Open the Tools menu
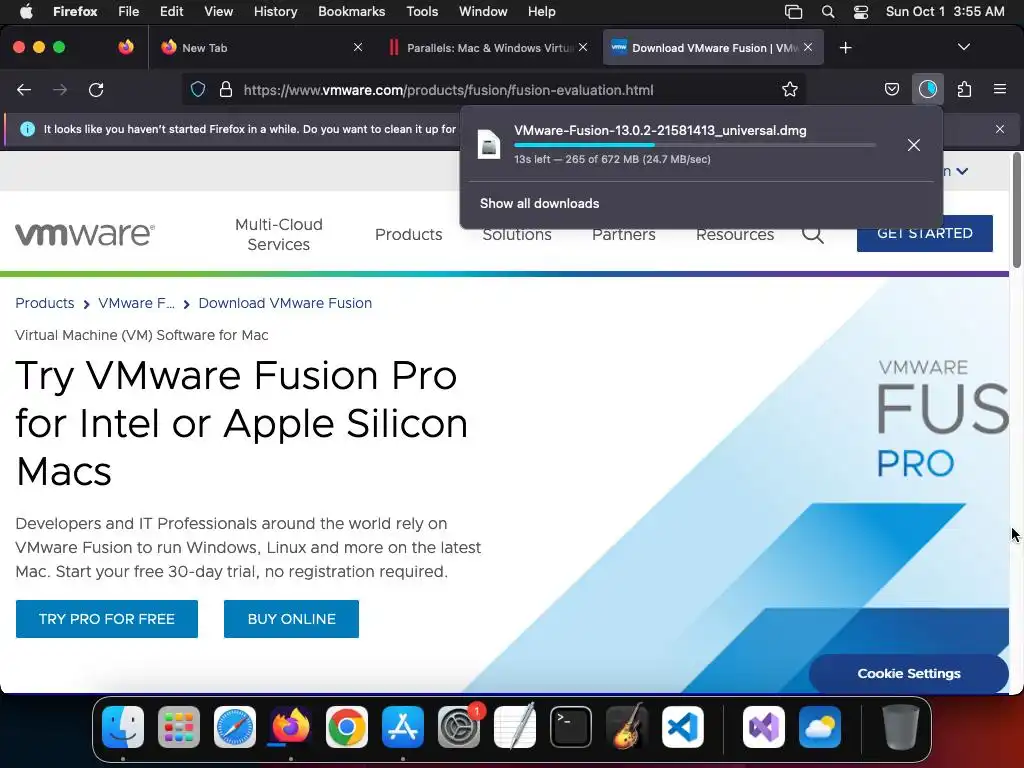 coord(422,11)
